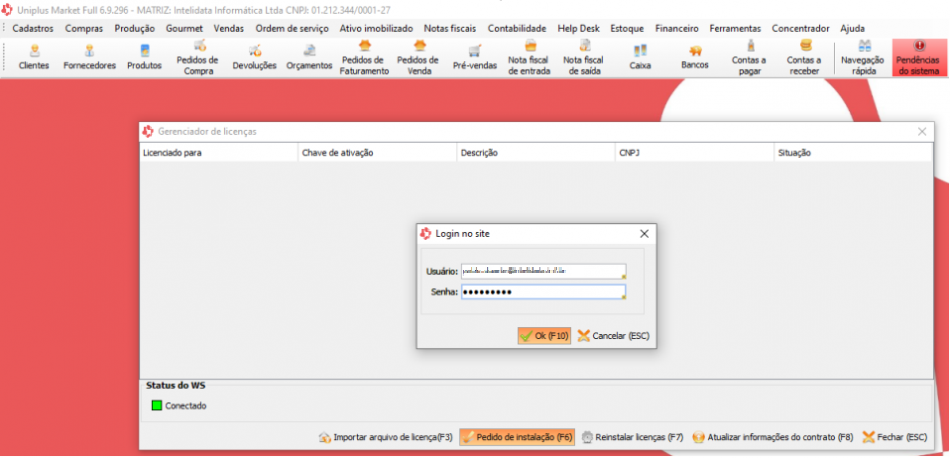
Task: Open the Ordem de serviço menu
Action: click(292, 28)
